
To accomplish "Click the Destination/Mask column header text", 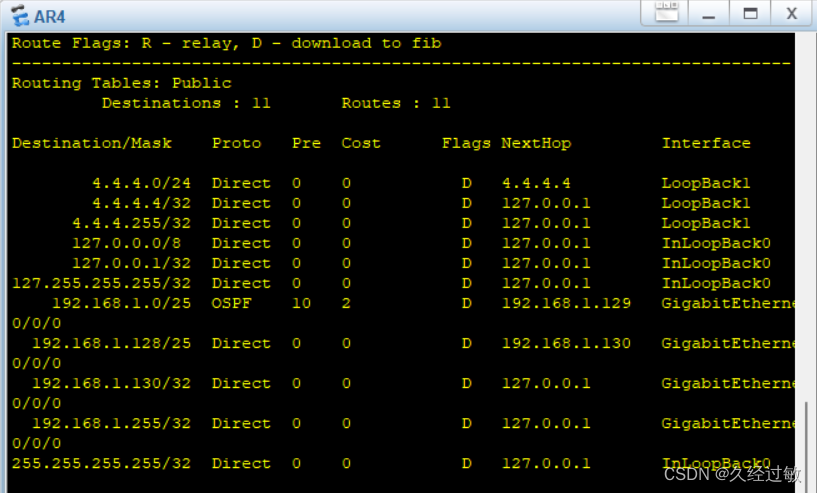I will pos(92,143).
